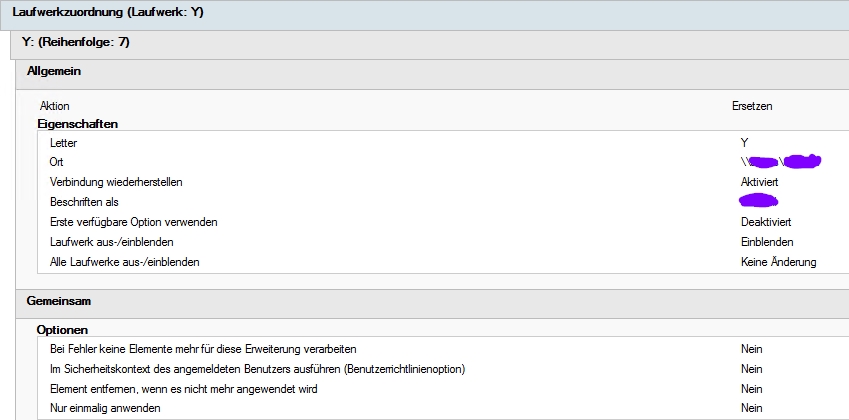Click the Ersetzen action value

(752, 106)
